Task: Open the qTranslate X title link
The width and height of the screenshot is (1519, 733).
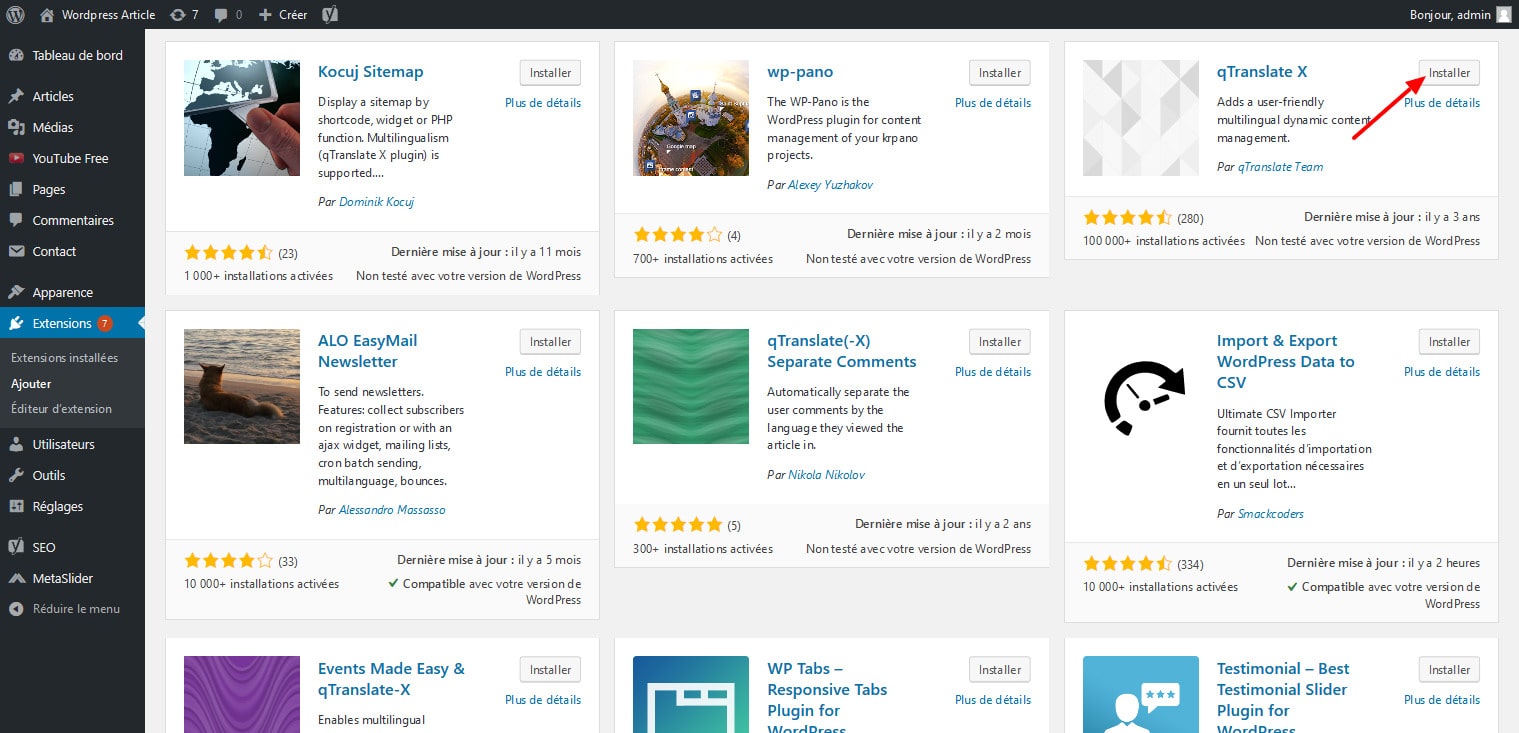Action: (1262, 72)
